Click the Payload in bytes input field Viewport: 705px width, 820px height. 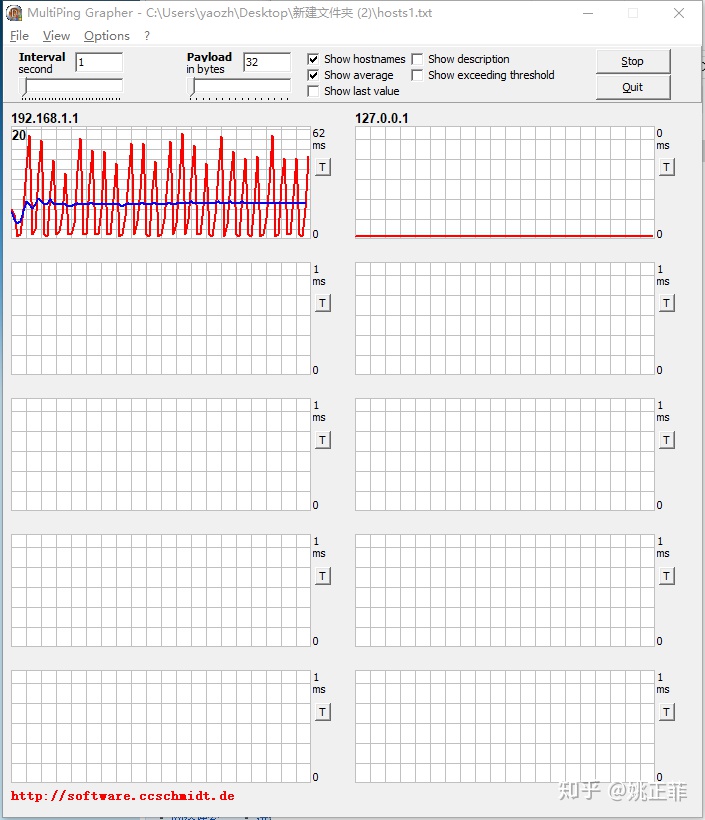coord(266,62)
